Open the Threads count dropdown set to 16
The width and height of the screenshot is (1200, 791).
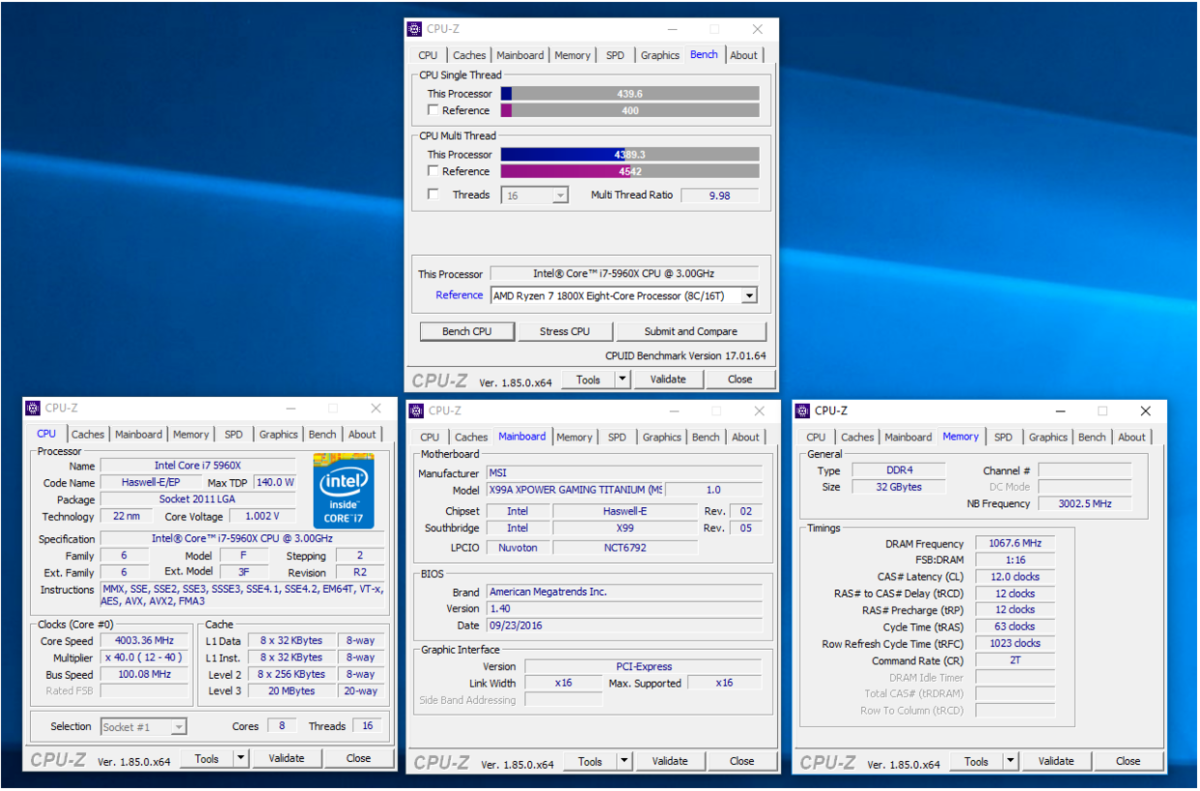tap(562, 194)
